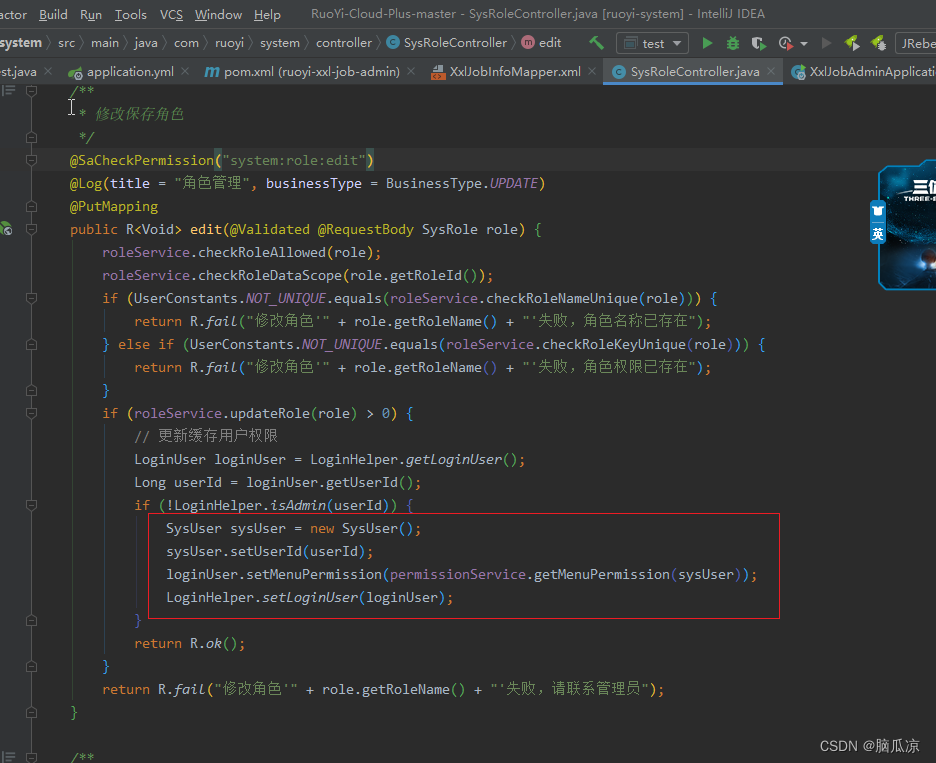Collapse the updateRole if-block fold marker
The height and width of the screenshot is (763, 936).
32,413
